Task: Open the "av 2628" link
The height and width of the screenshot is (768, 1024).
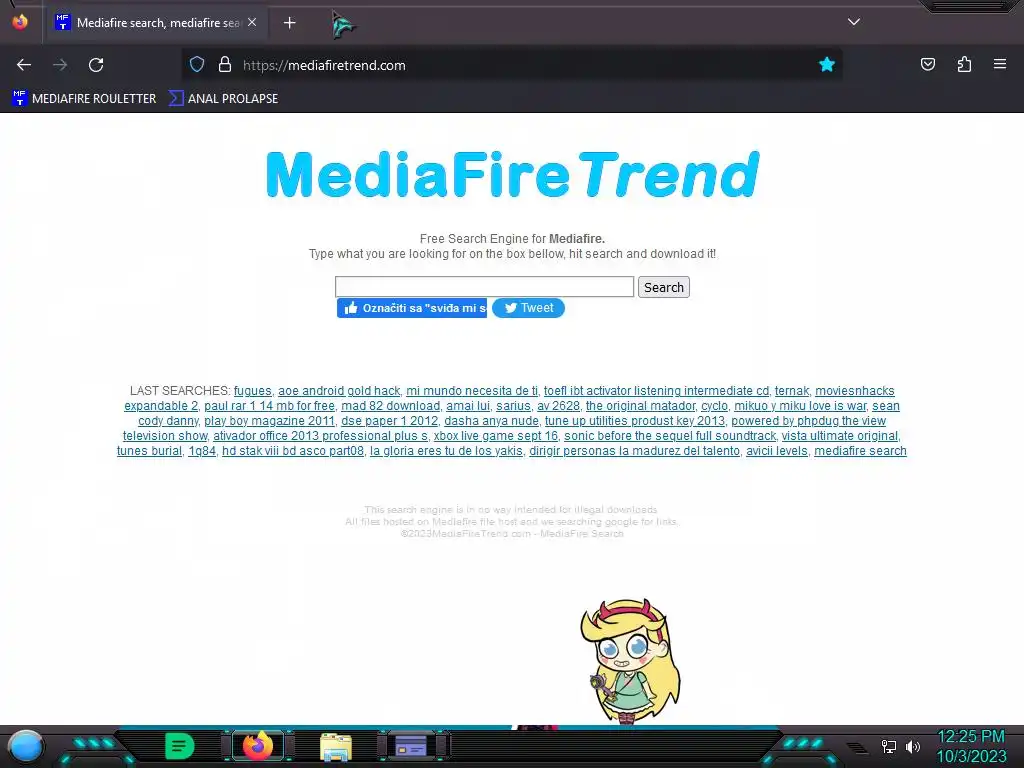Action: point(558,406)
